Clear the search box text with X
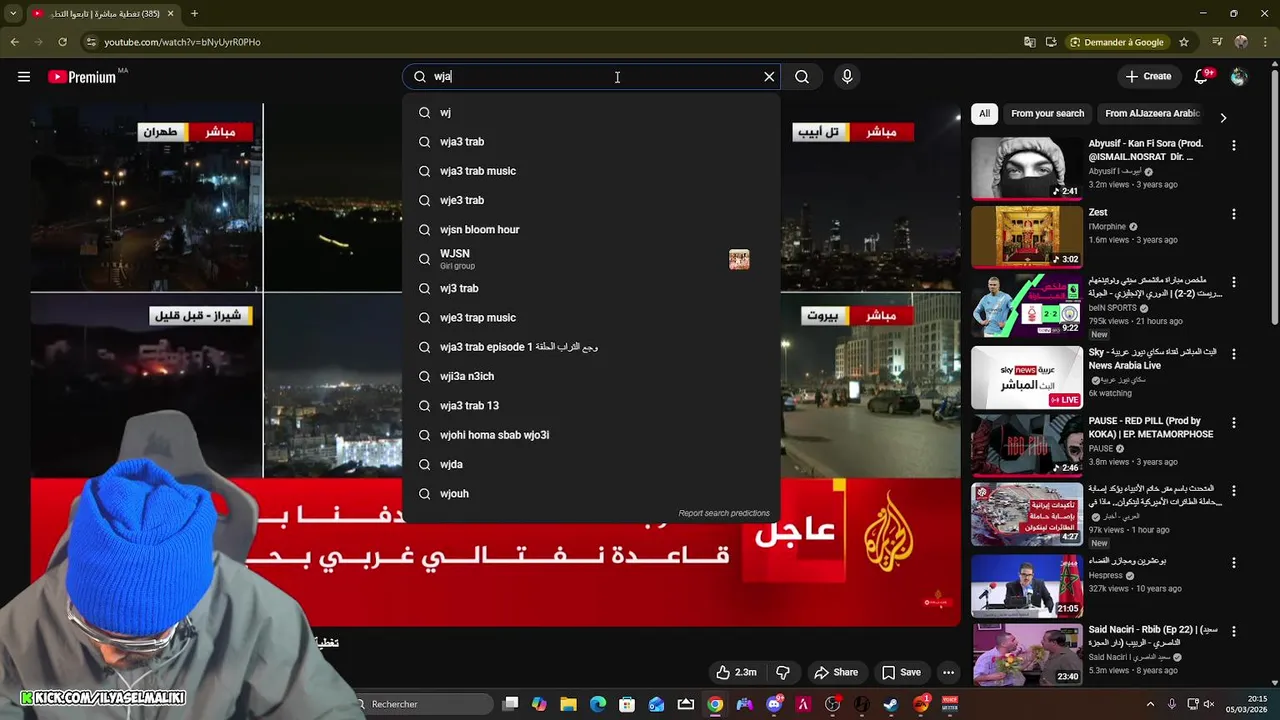Viewport: 1280px width, 720px height. pos(769,76)
